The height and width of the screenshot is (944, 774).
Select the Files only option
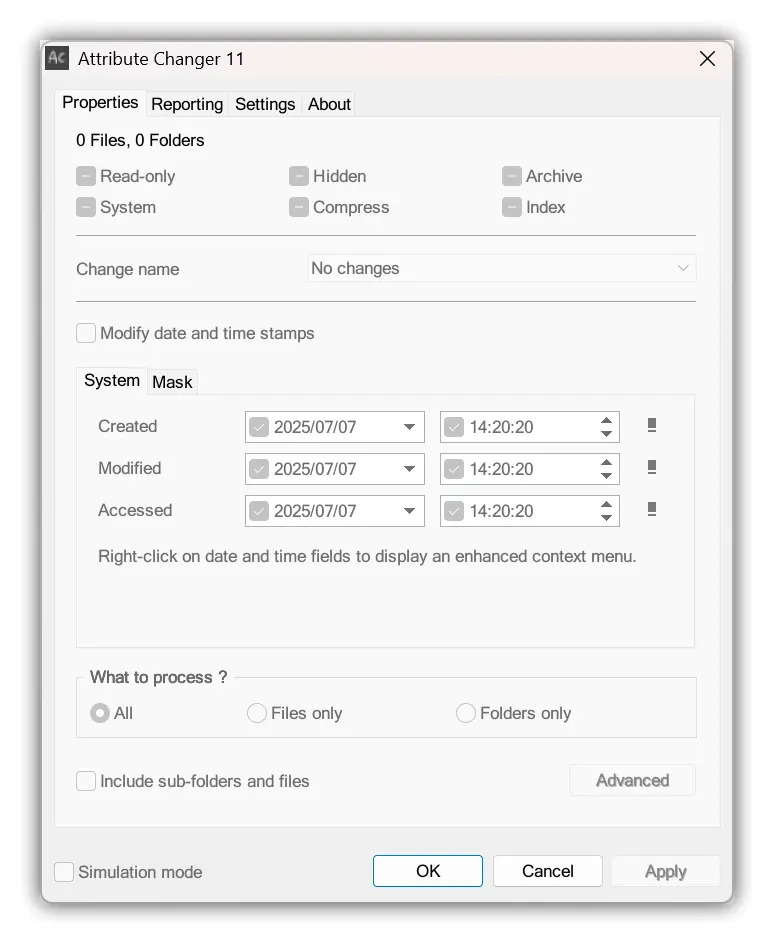coord(257,713)
